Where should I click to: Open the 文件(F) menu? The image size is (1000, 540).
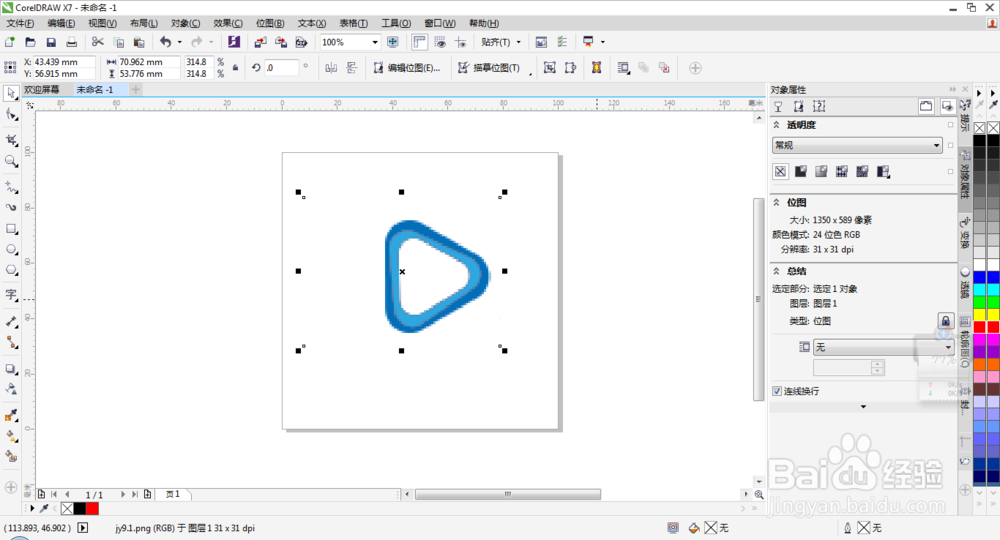point(20,23)
